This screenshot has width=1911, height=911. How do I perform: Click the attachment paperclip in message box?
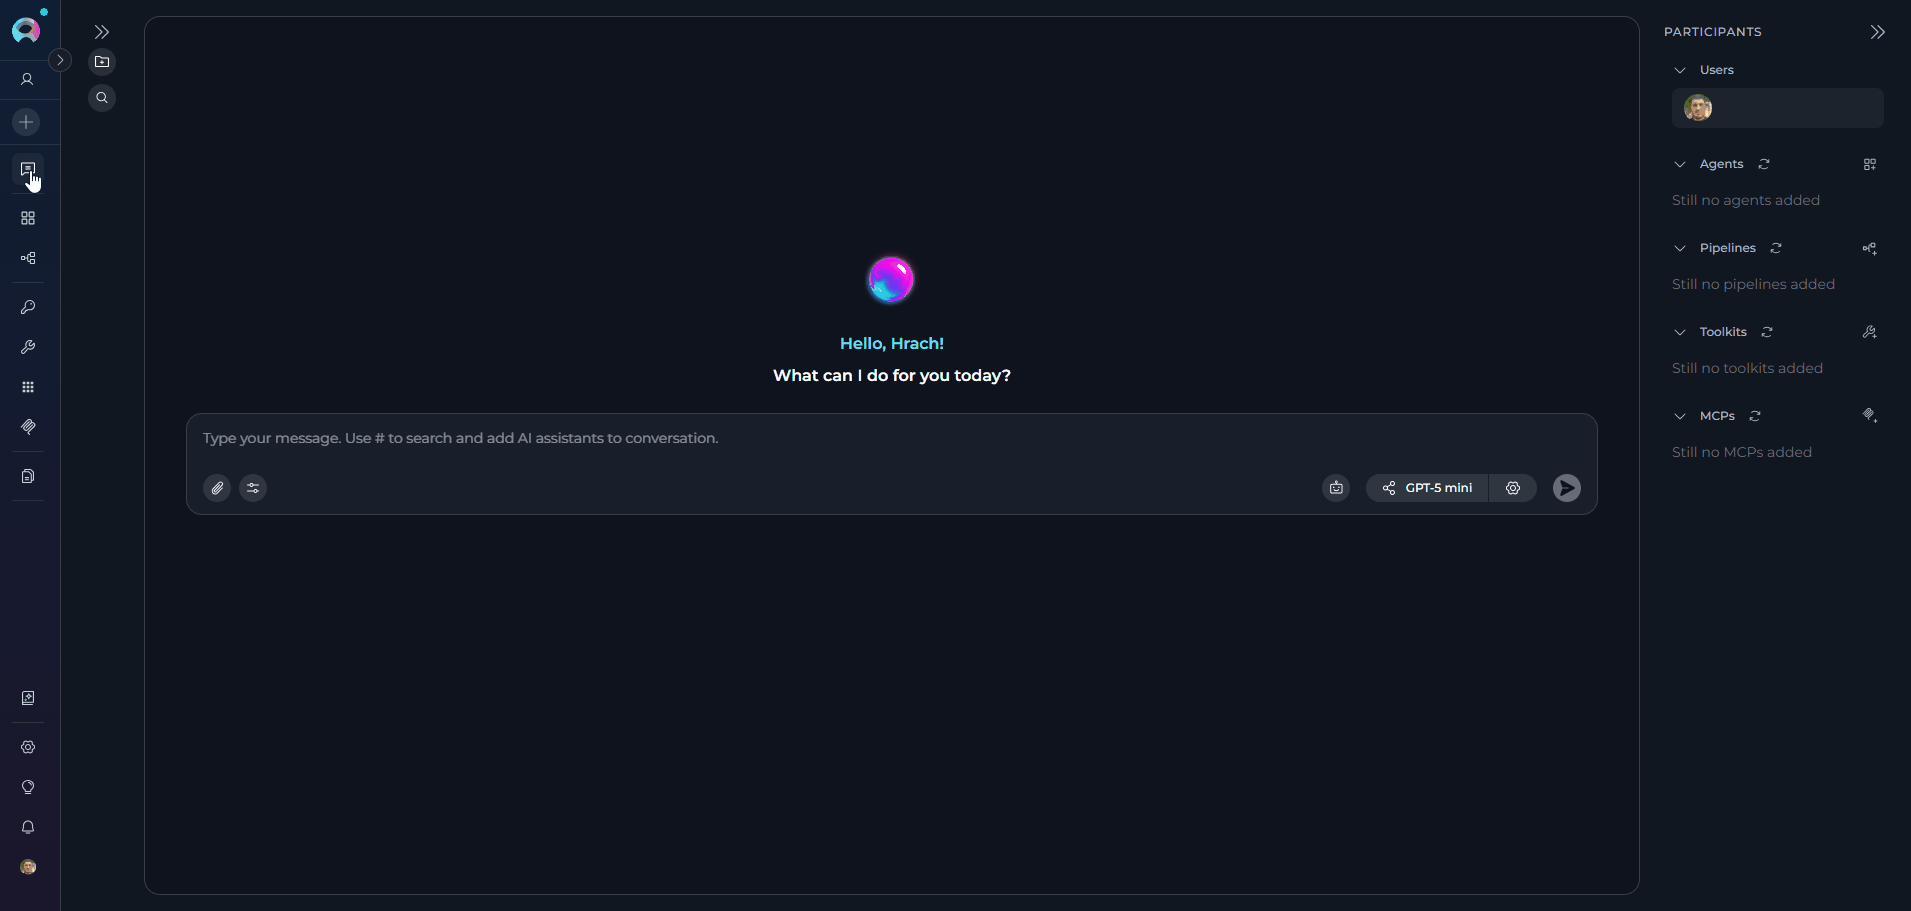click(x=217, y=488)
